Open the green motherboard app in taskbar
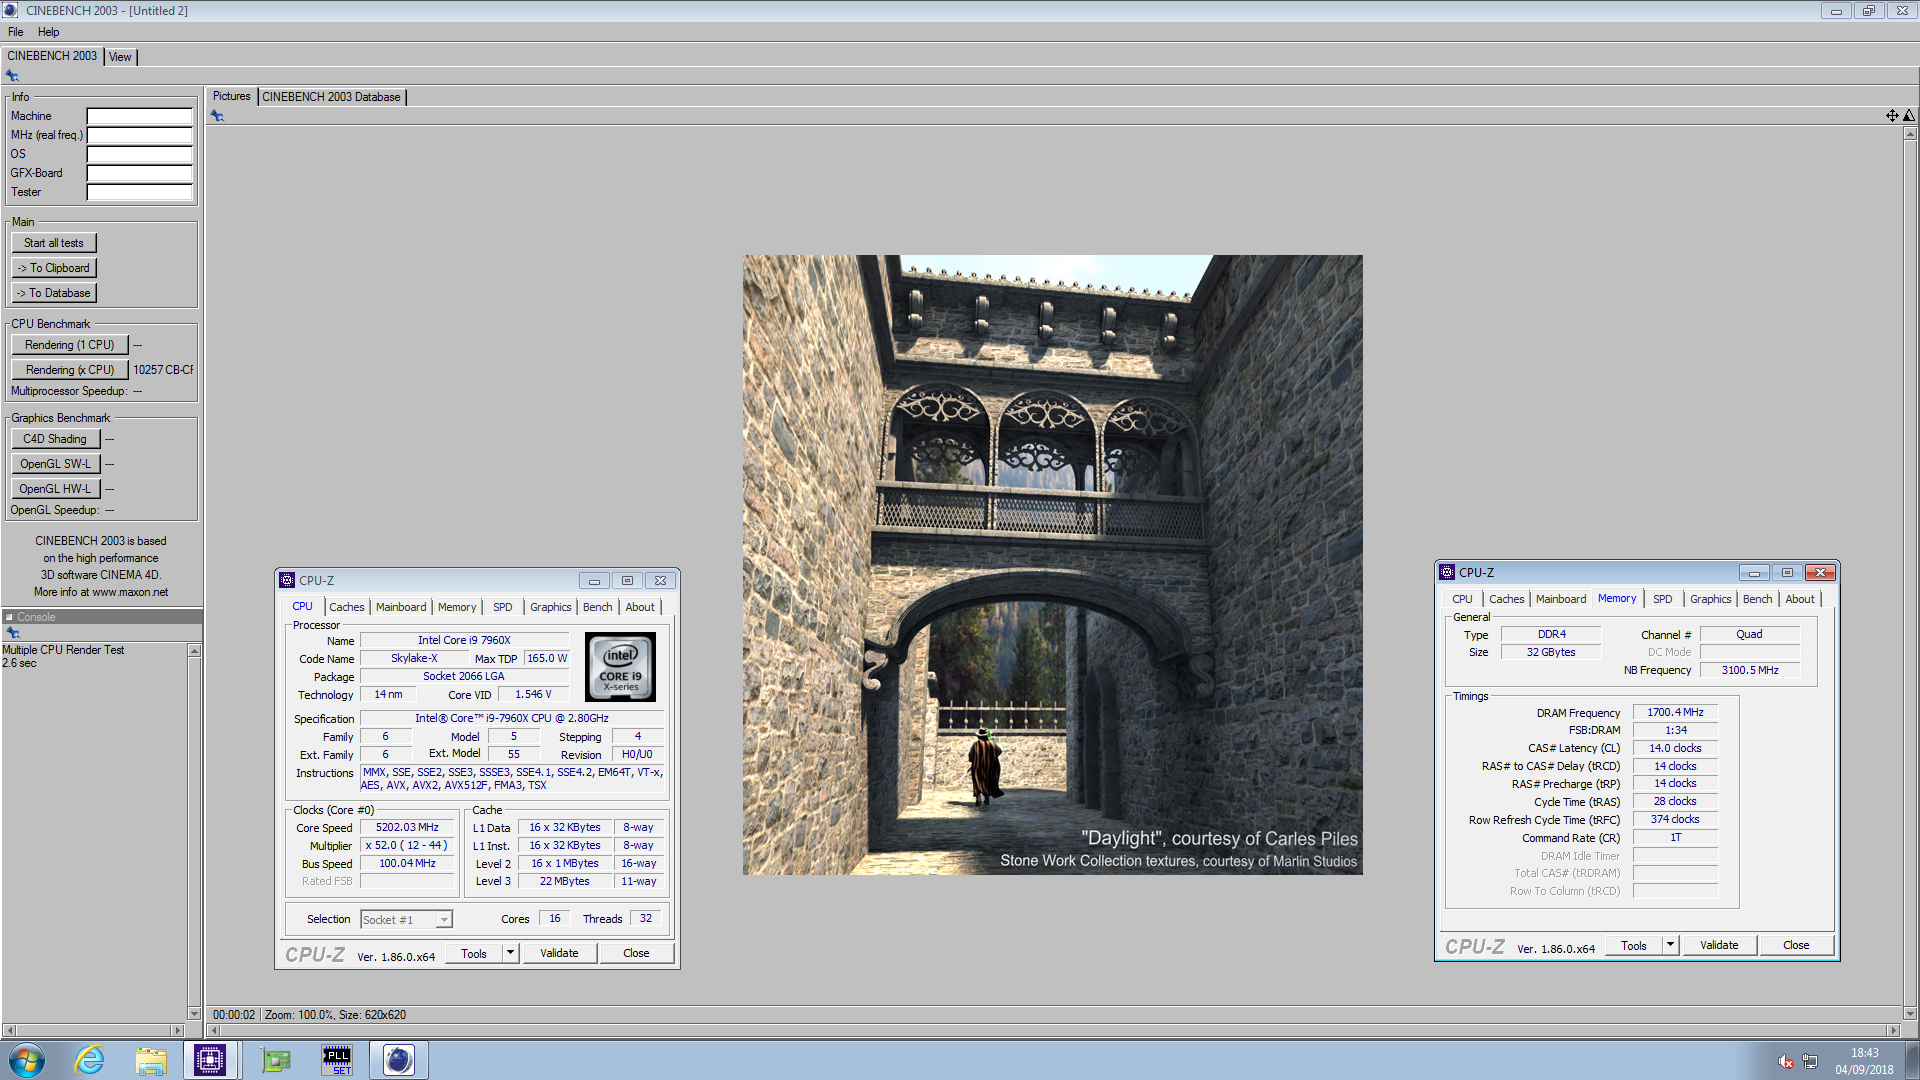Image resolution: width=1920 pixels, height=1080 pixels. [x=275, y=1060]
